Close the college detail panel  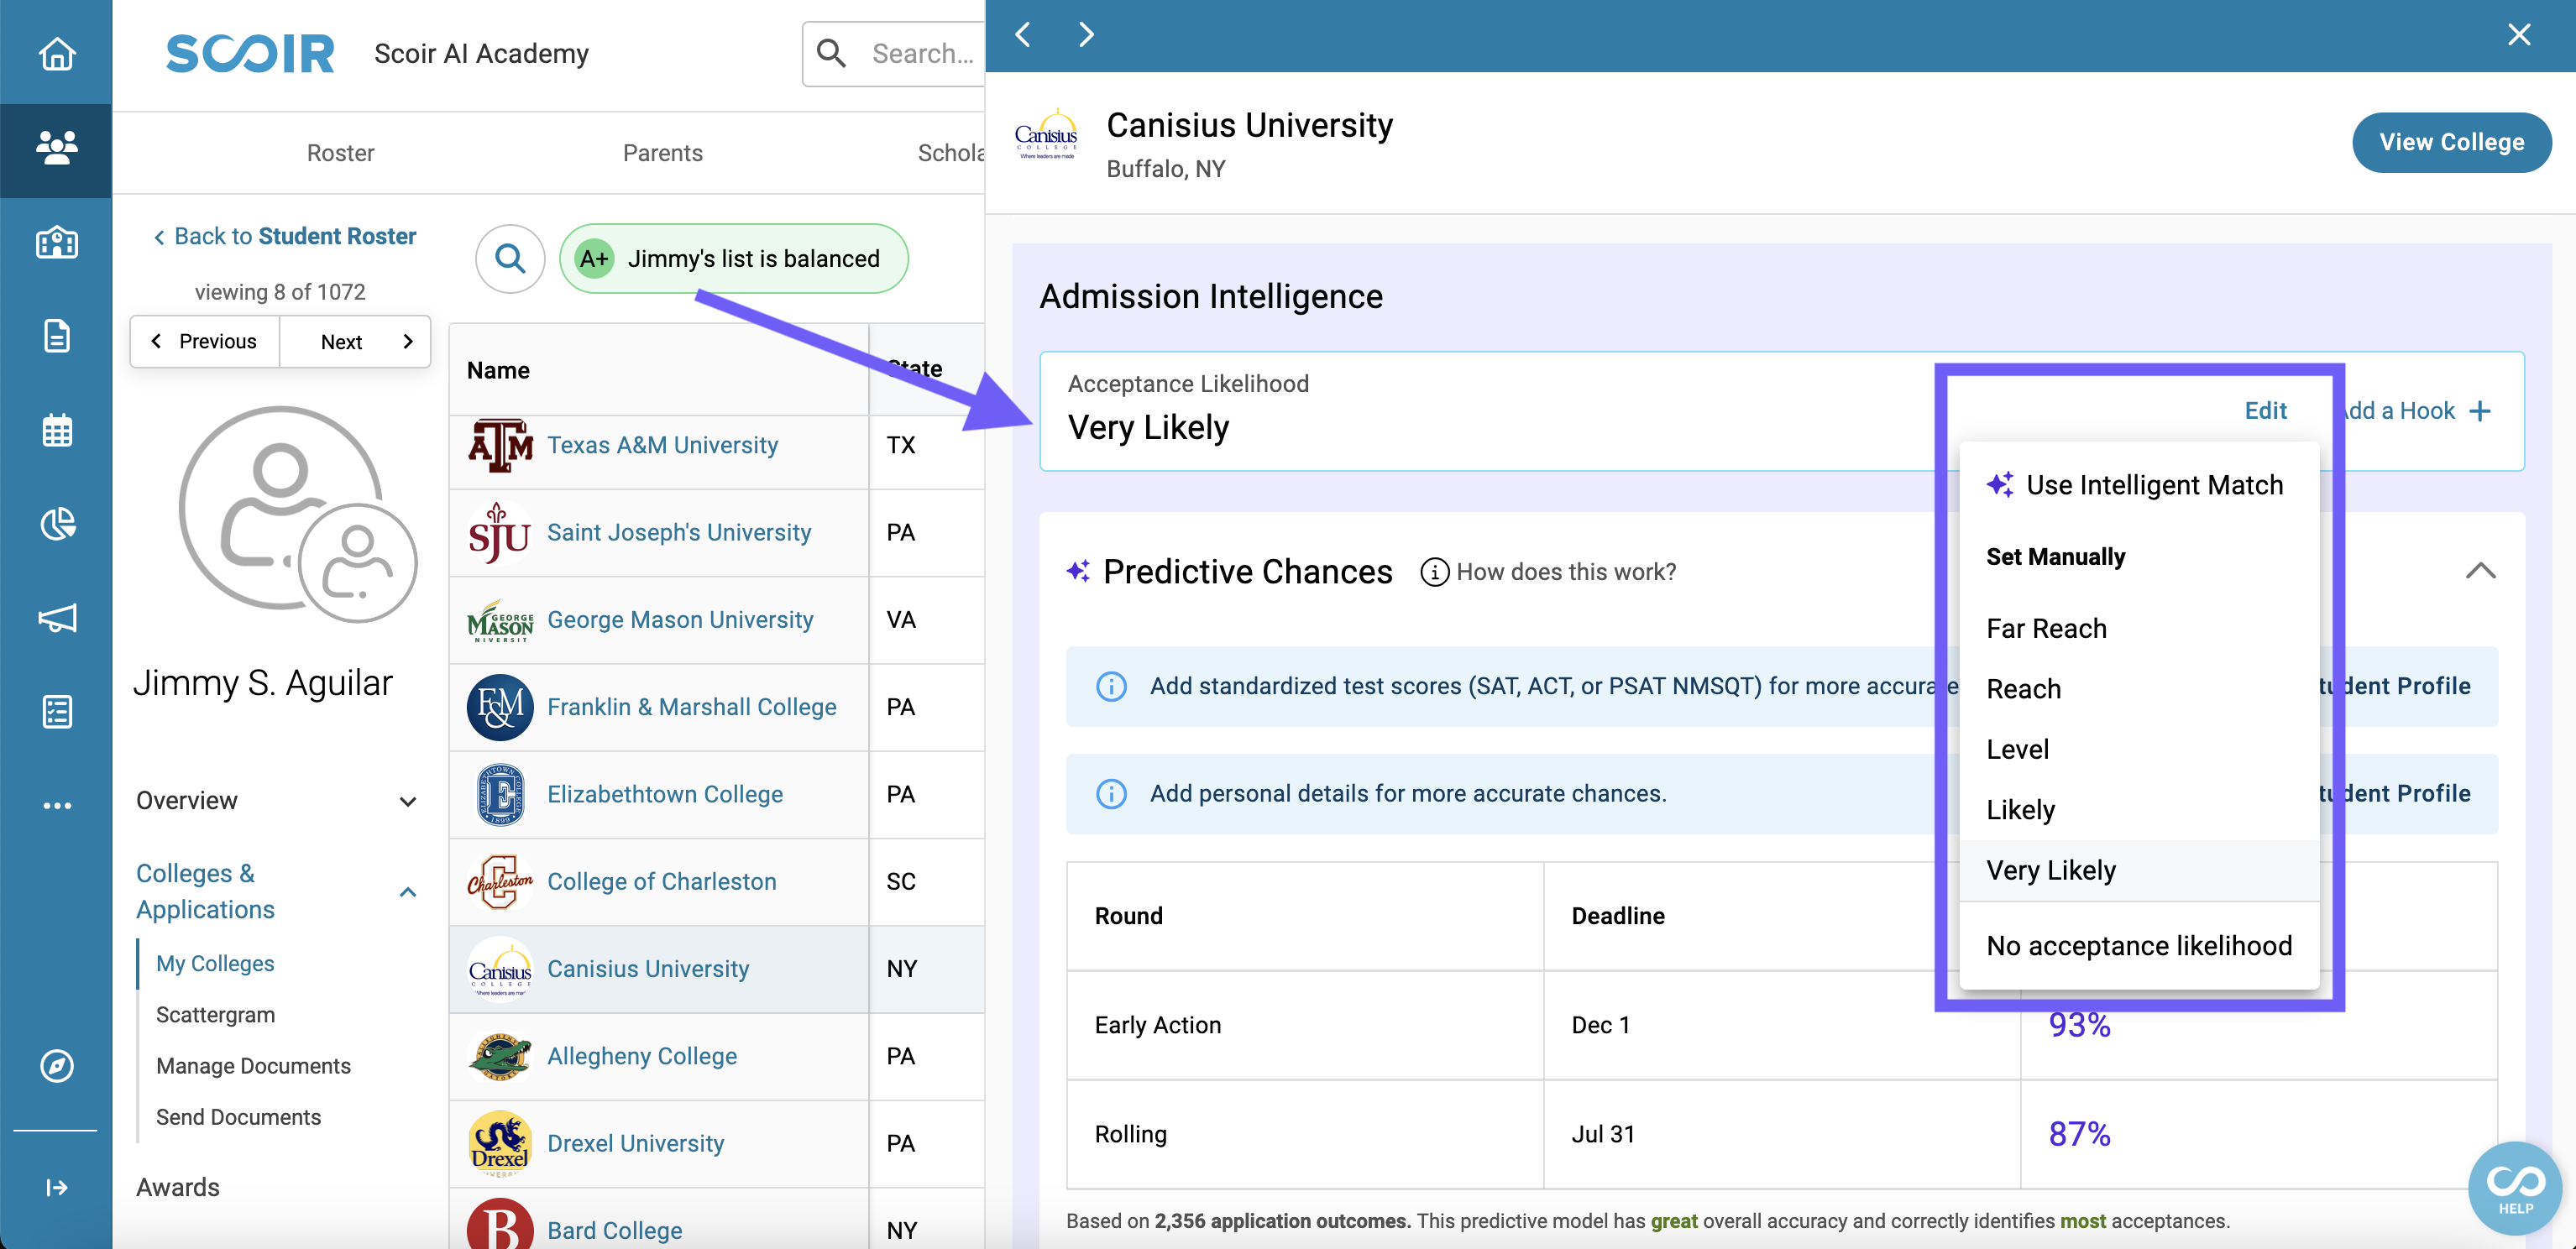[2519, 34]
